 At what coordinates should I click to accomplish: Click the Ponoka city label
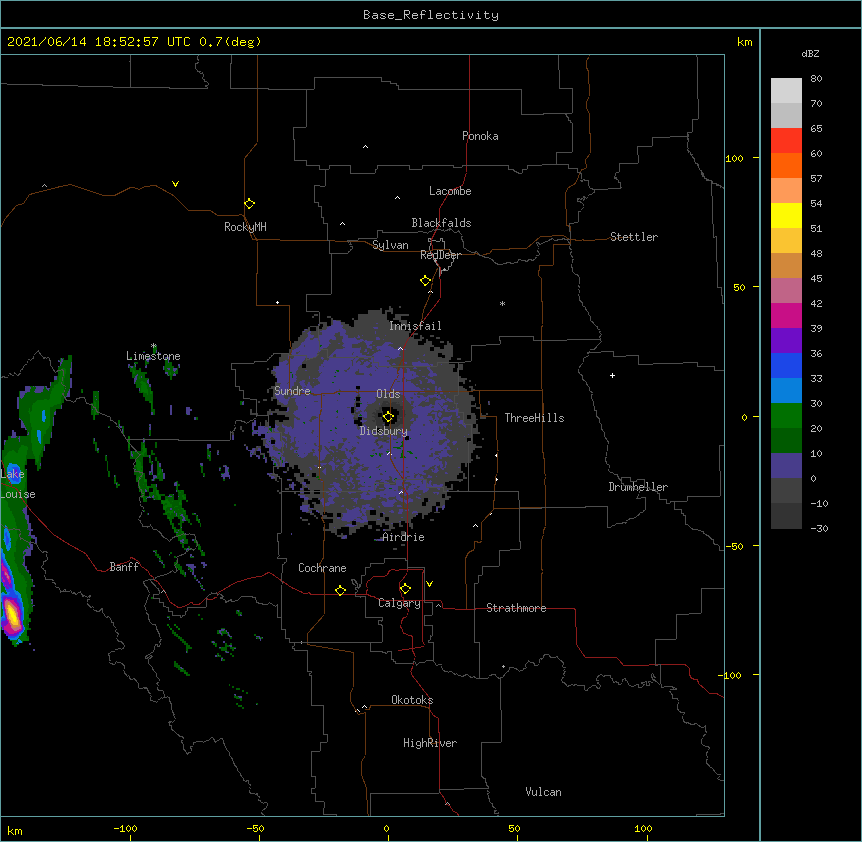tap(480, 136)
